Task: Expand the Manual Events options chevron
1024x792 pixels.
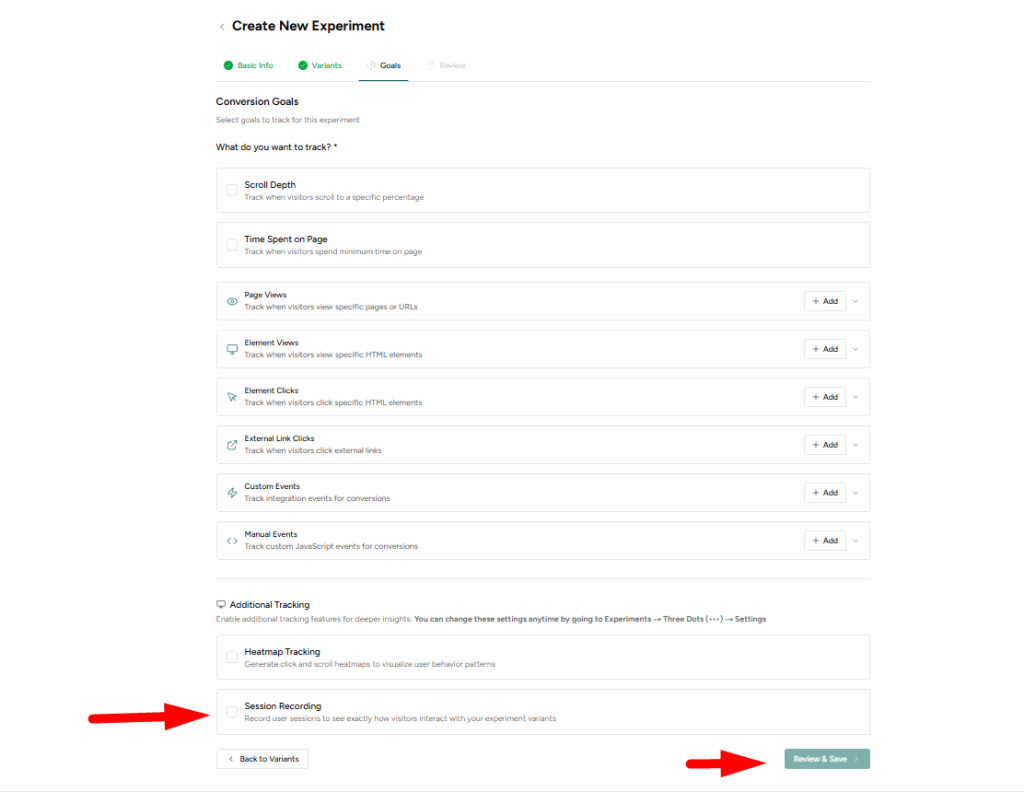Action: 856,540
